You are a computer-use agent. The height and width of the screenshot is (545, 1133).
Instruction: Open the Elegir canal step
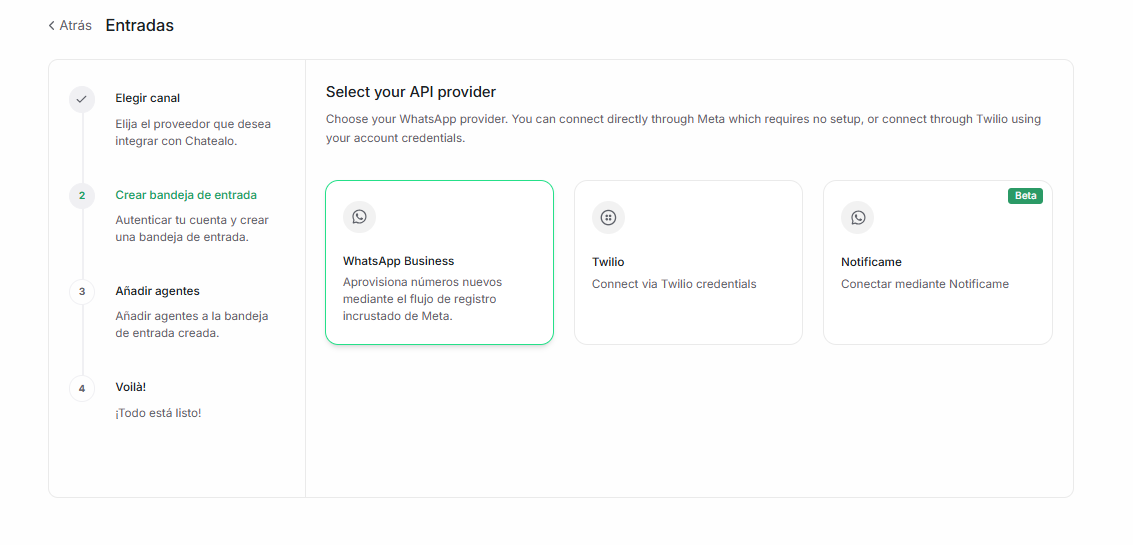tap(147, 98)
